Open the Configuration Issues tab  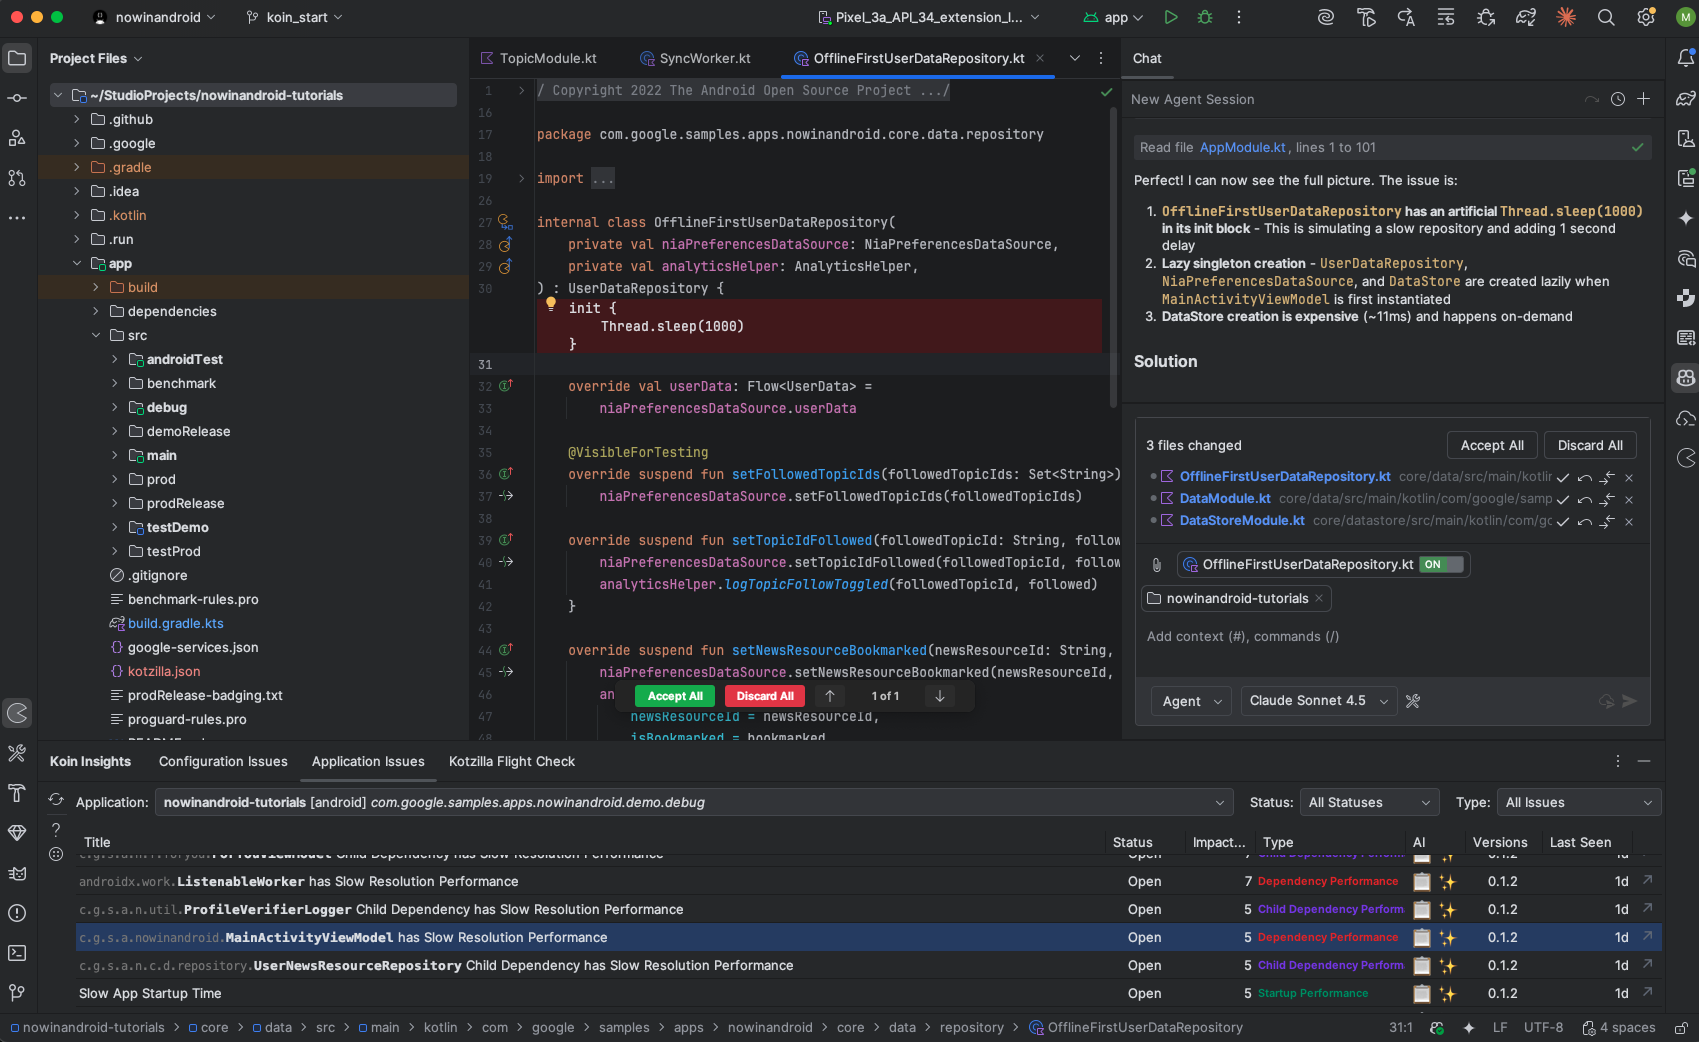point(223,762)
